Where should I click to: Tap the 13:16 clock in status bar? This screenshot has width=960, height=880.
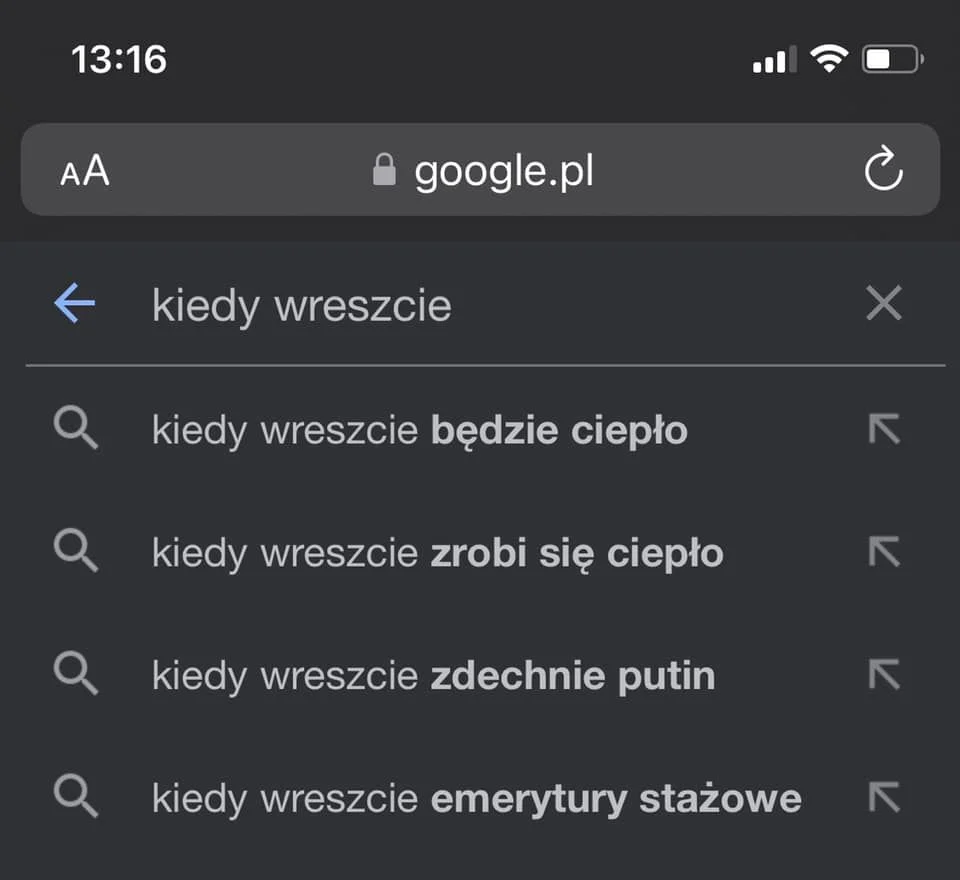[x=119, y=59]
